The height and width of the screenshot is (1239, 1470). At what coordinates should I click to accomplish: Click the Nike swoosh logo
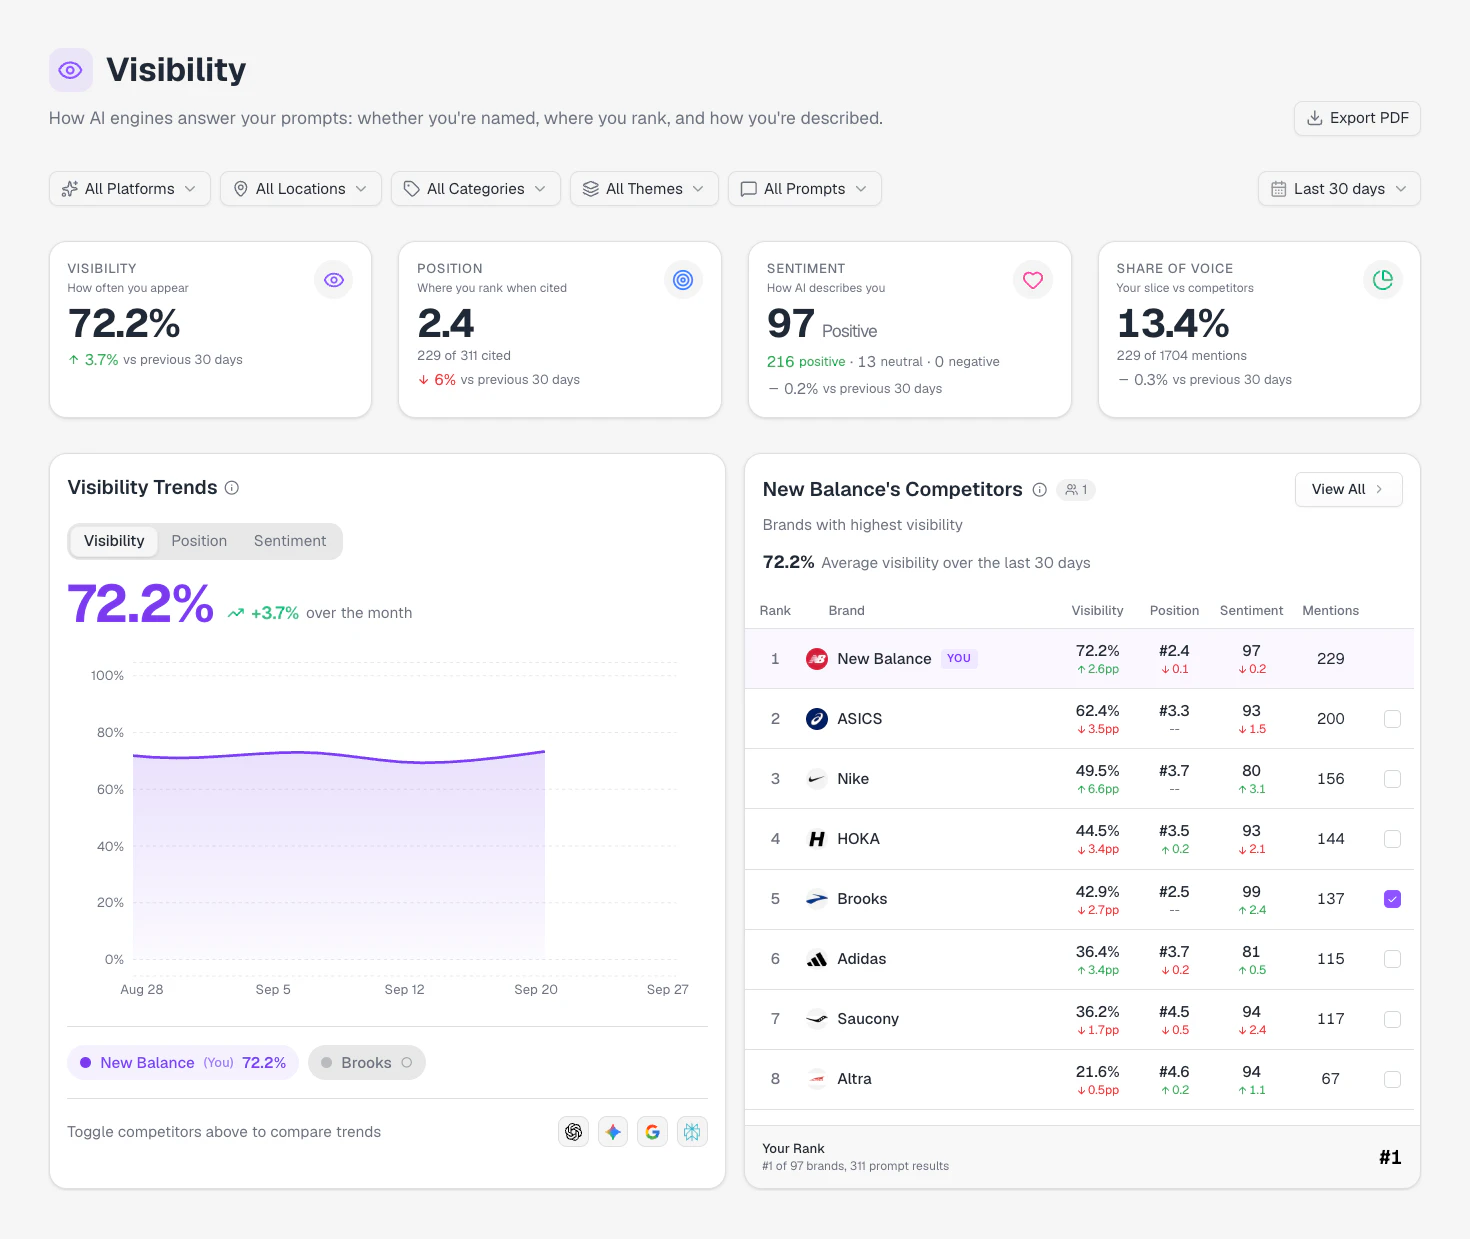coord(817,779)
